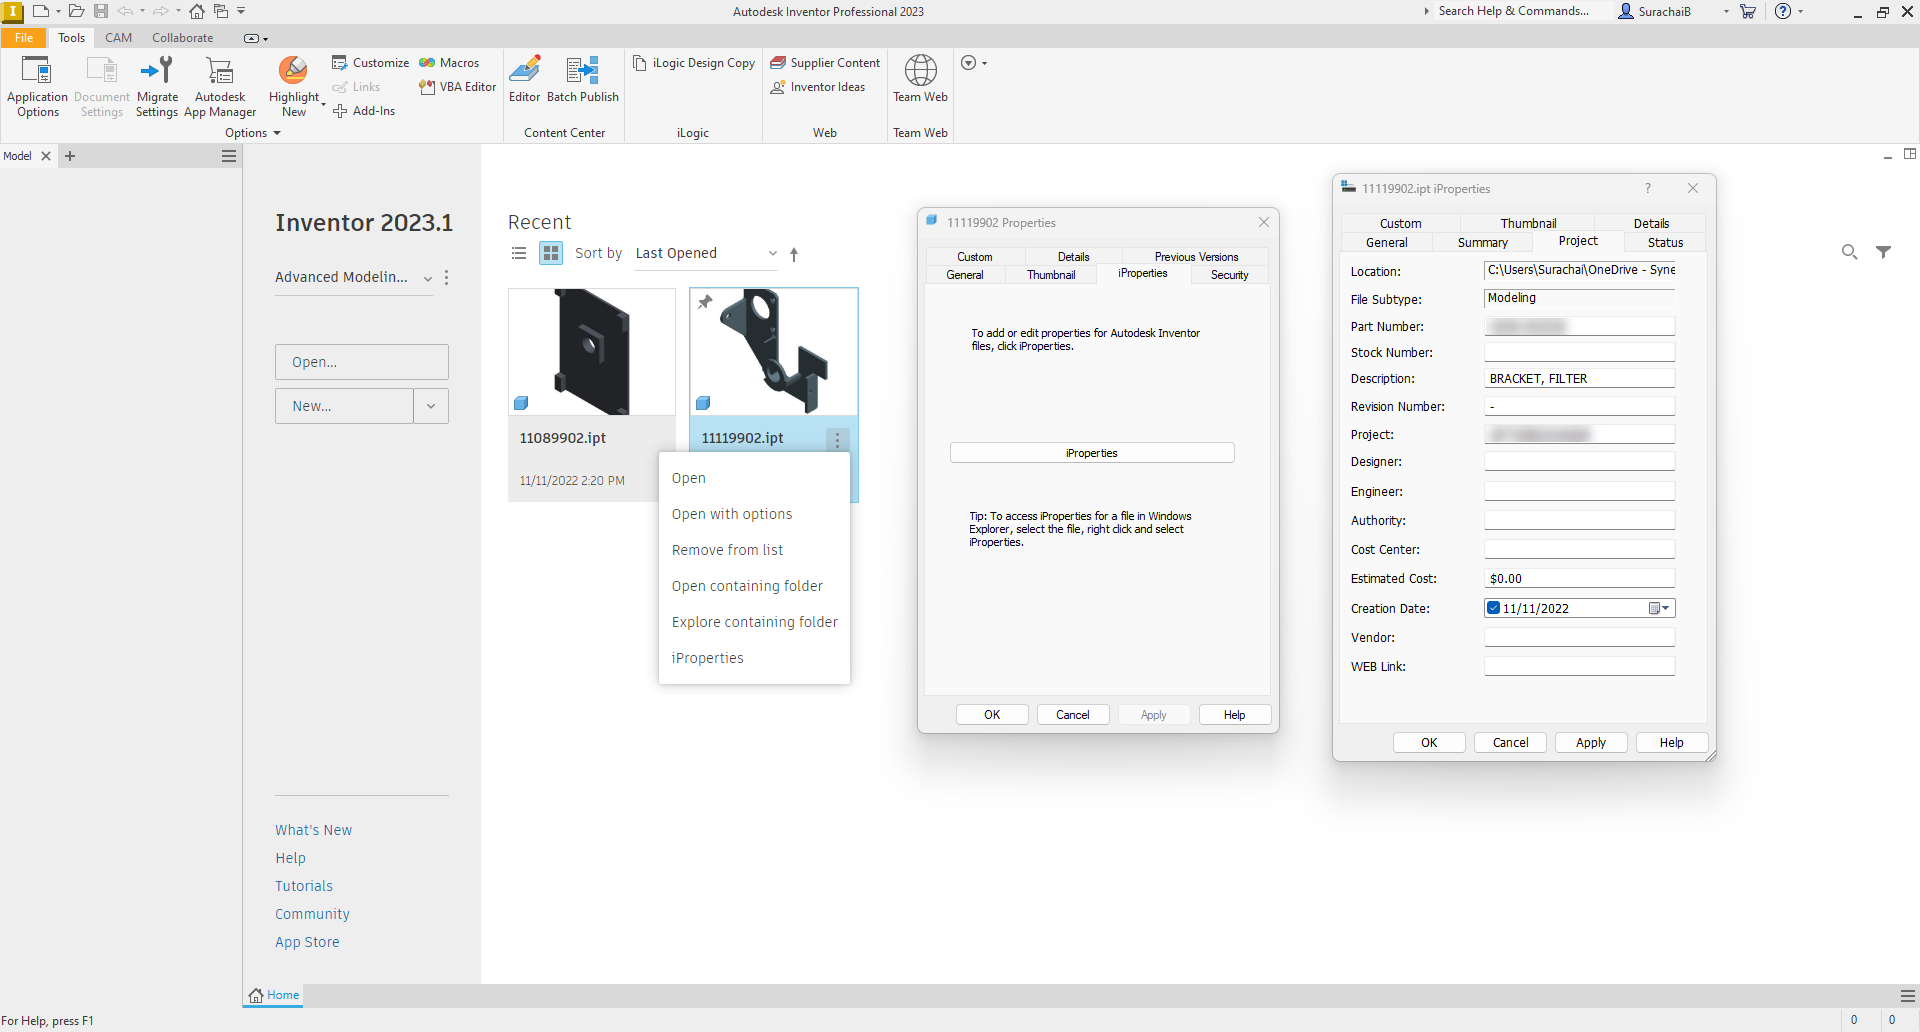Open the What's New link
Image resolution: width=1920 pixels, height=1032 pixels.
(x=313, y=830)
